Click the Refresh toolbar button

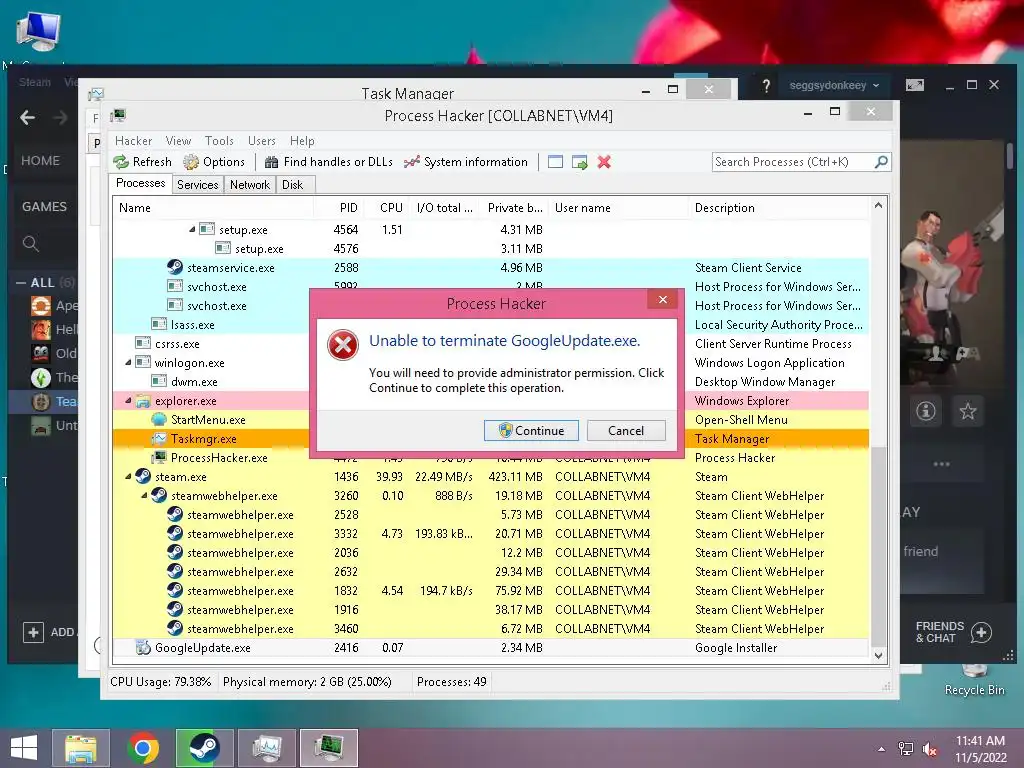tap(142, 162)
